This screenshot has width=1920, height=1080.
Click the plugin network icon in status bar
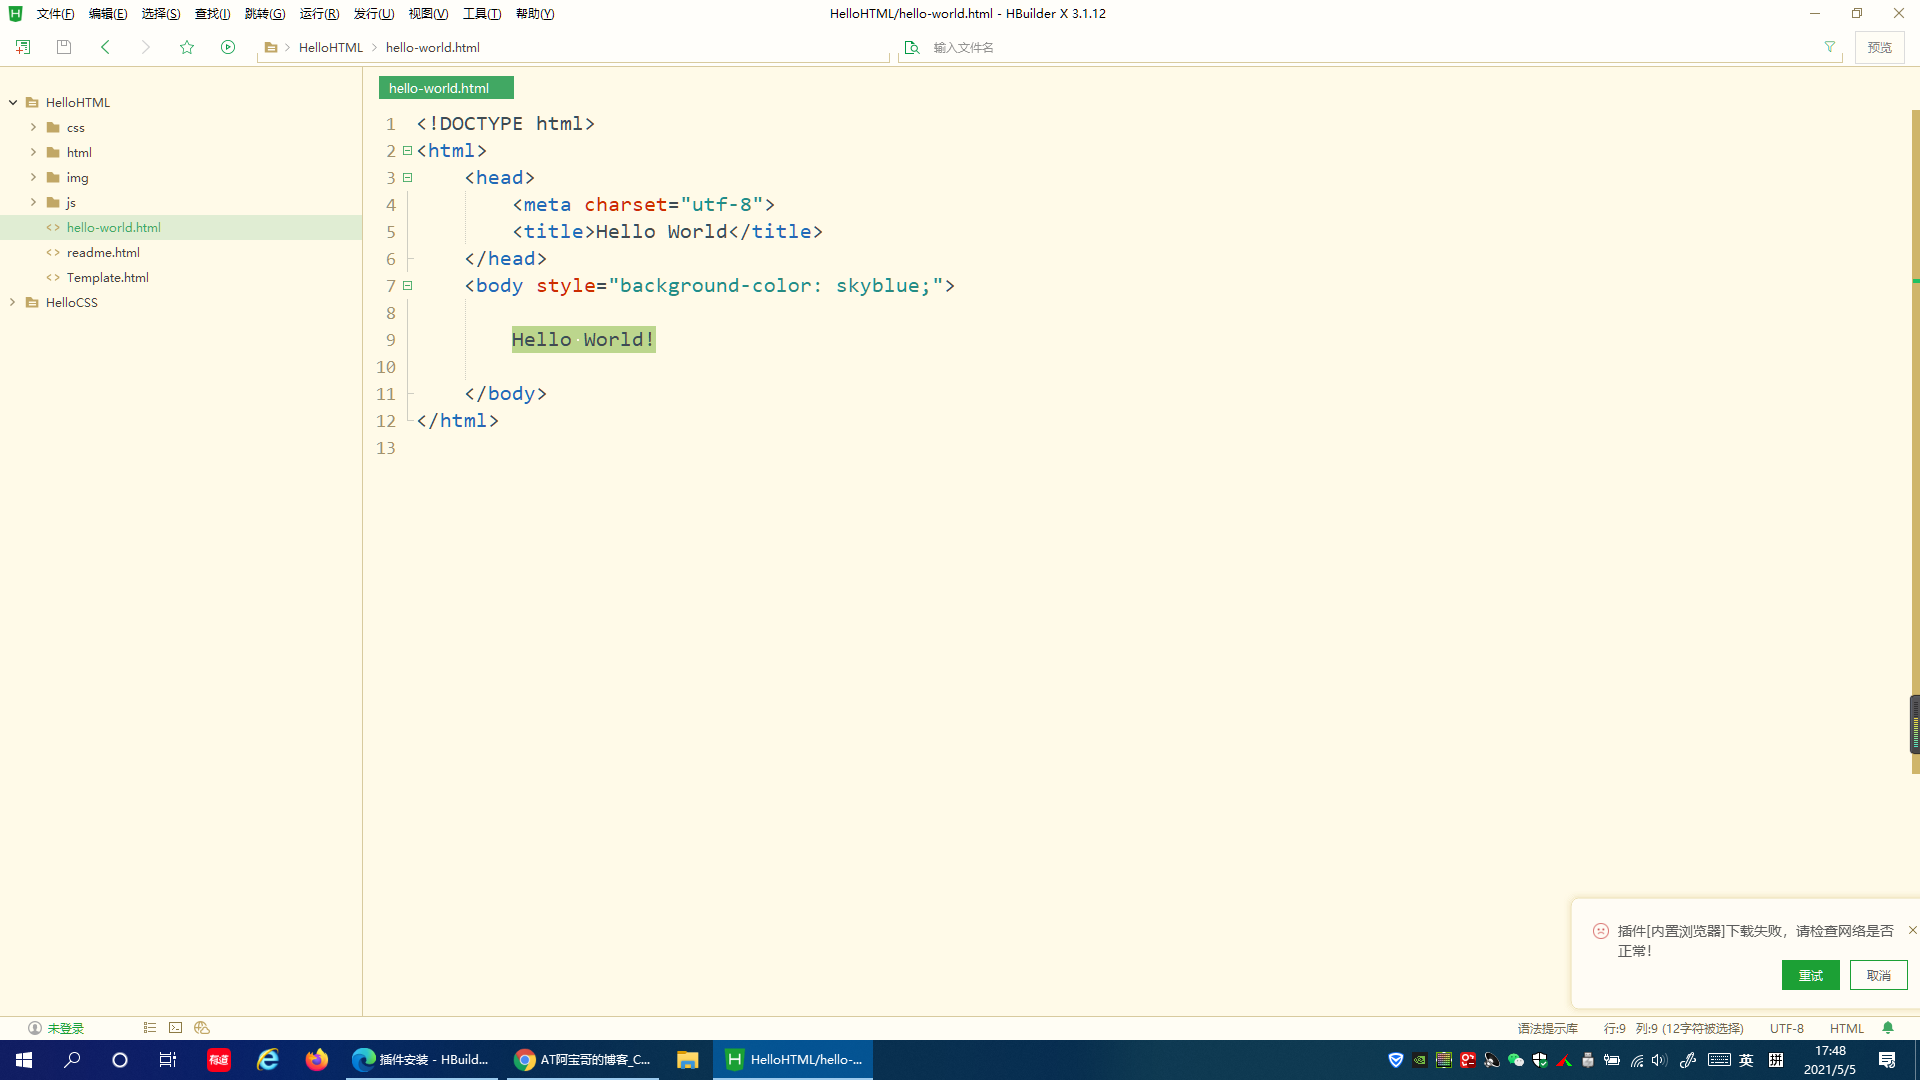201,1028
